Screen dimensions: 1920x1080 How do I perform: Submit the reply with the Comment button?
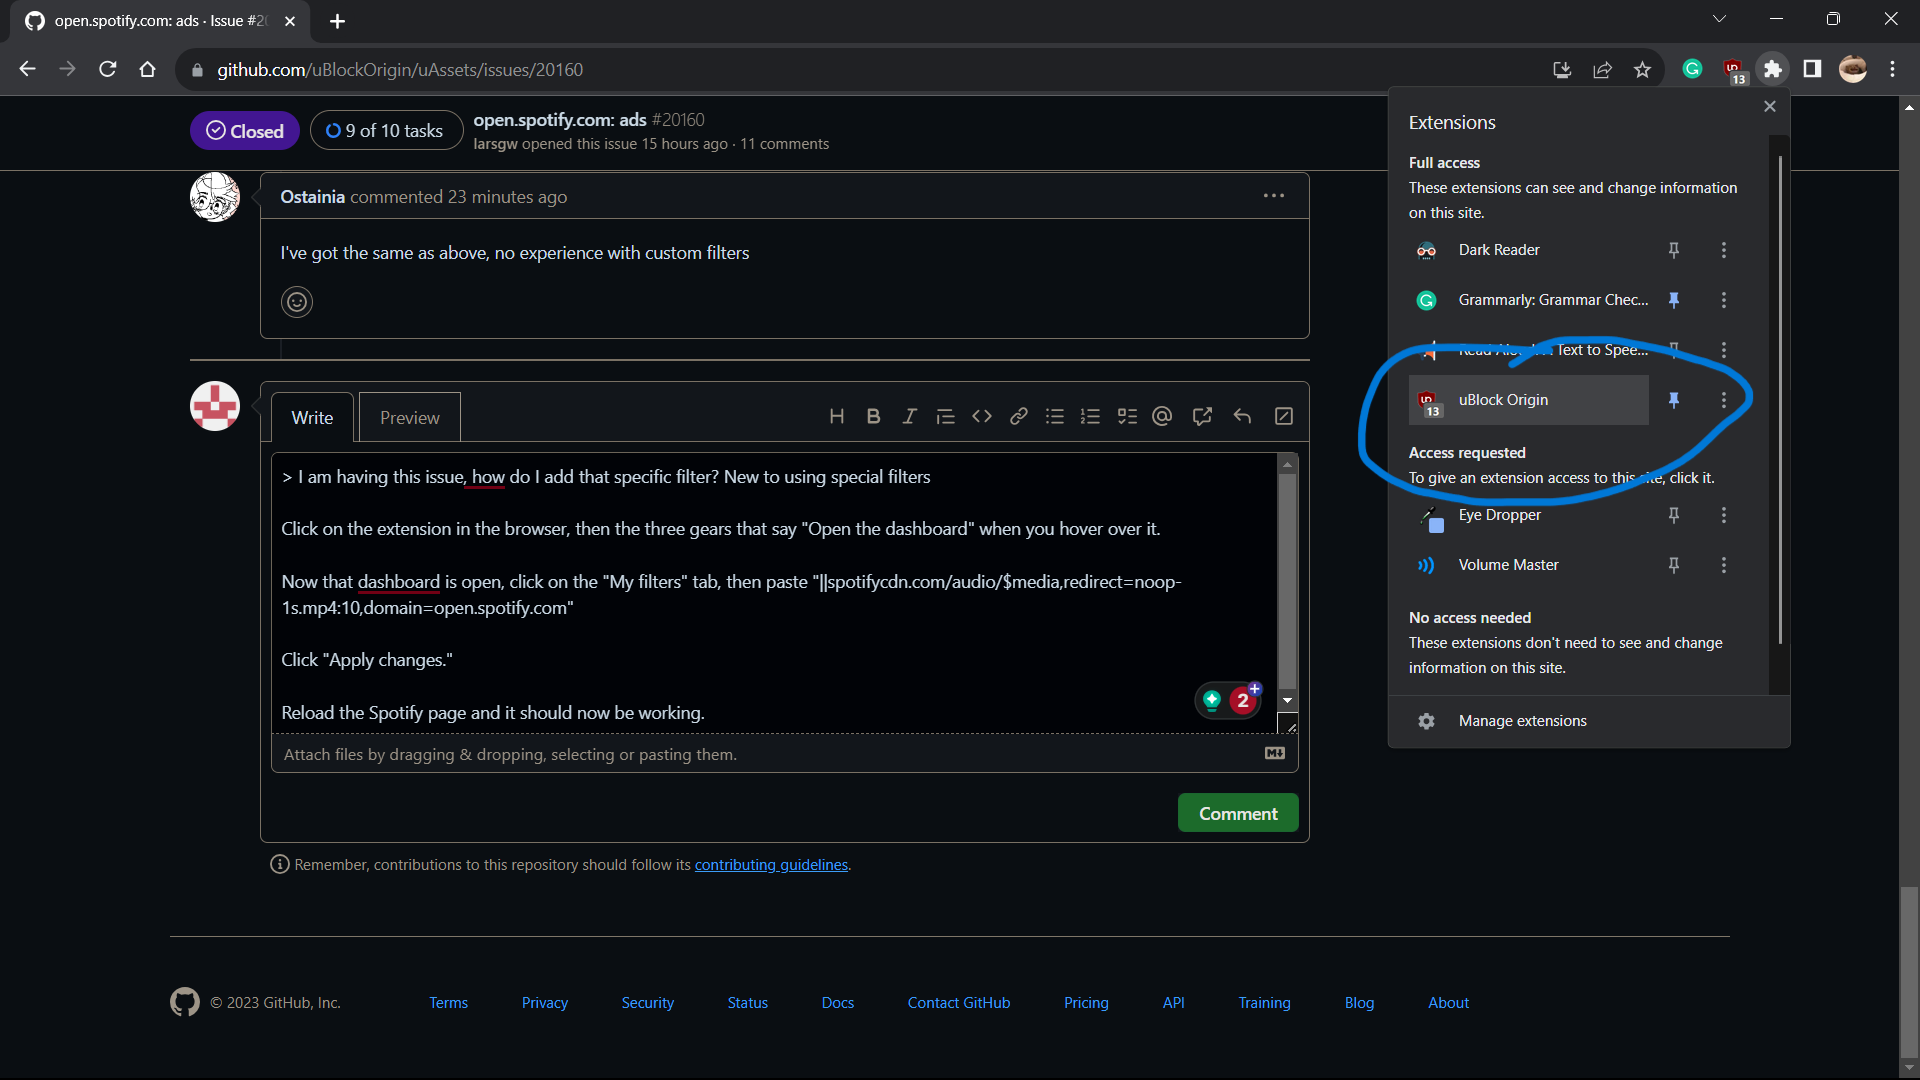click(x=1237, y=812)
